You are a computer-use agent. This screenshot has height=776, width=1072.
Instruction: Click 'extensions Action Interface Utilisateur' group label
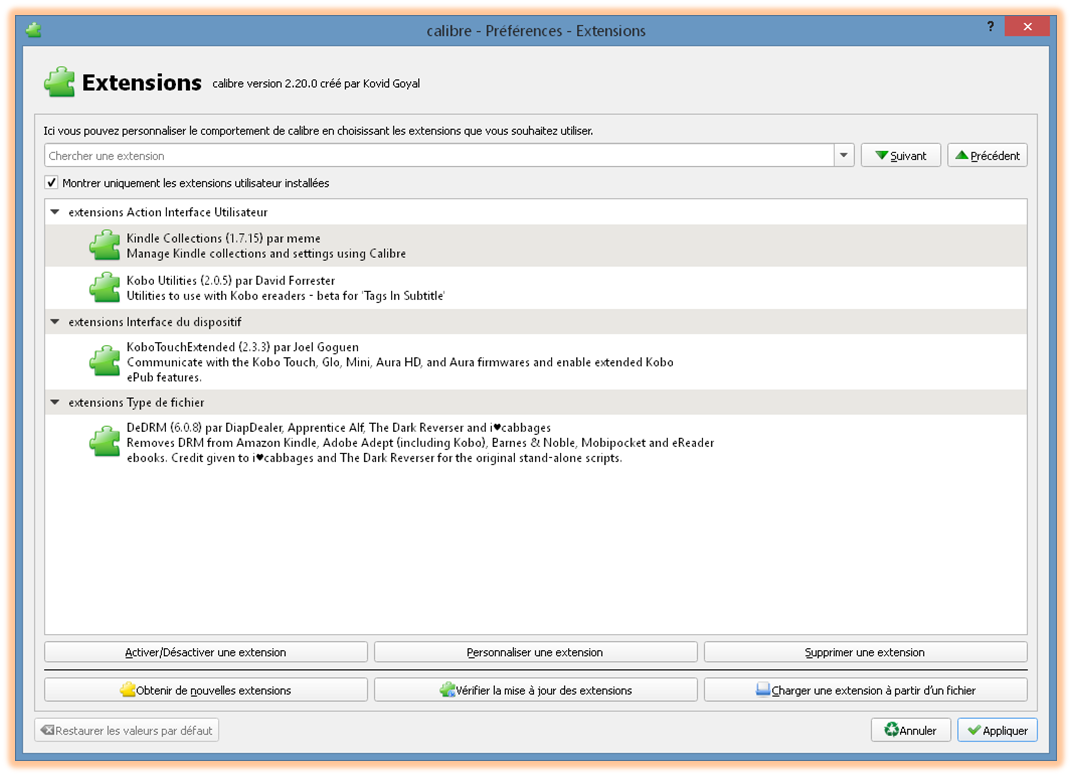[x=168, y=212]
